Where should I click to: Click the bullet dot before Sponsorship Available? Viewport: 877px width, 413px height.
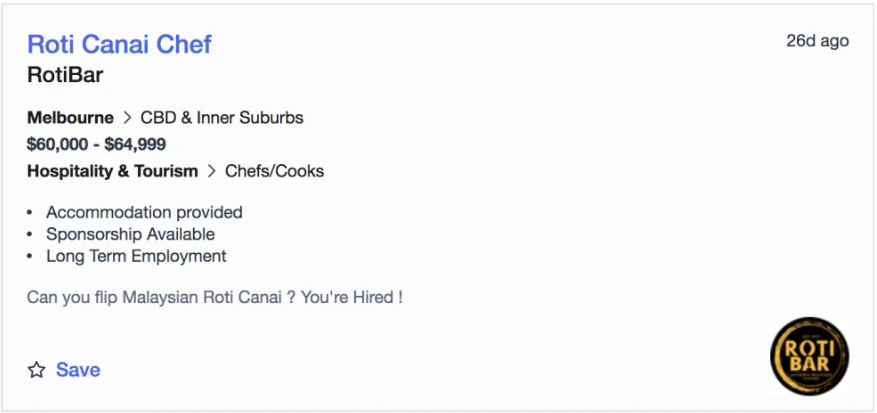coord(30,235)
